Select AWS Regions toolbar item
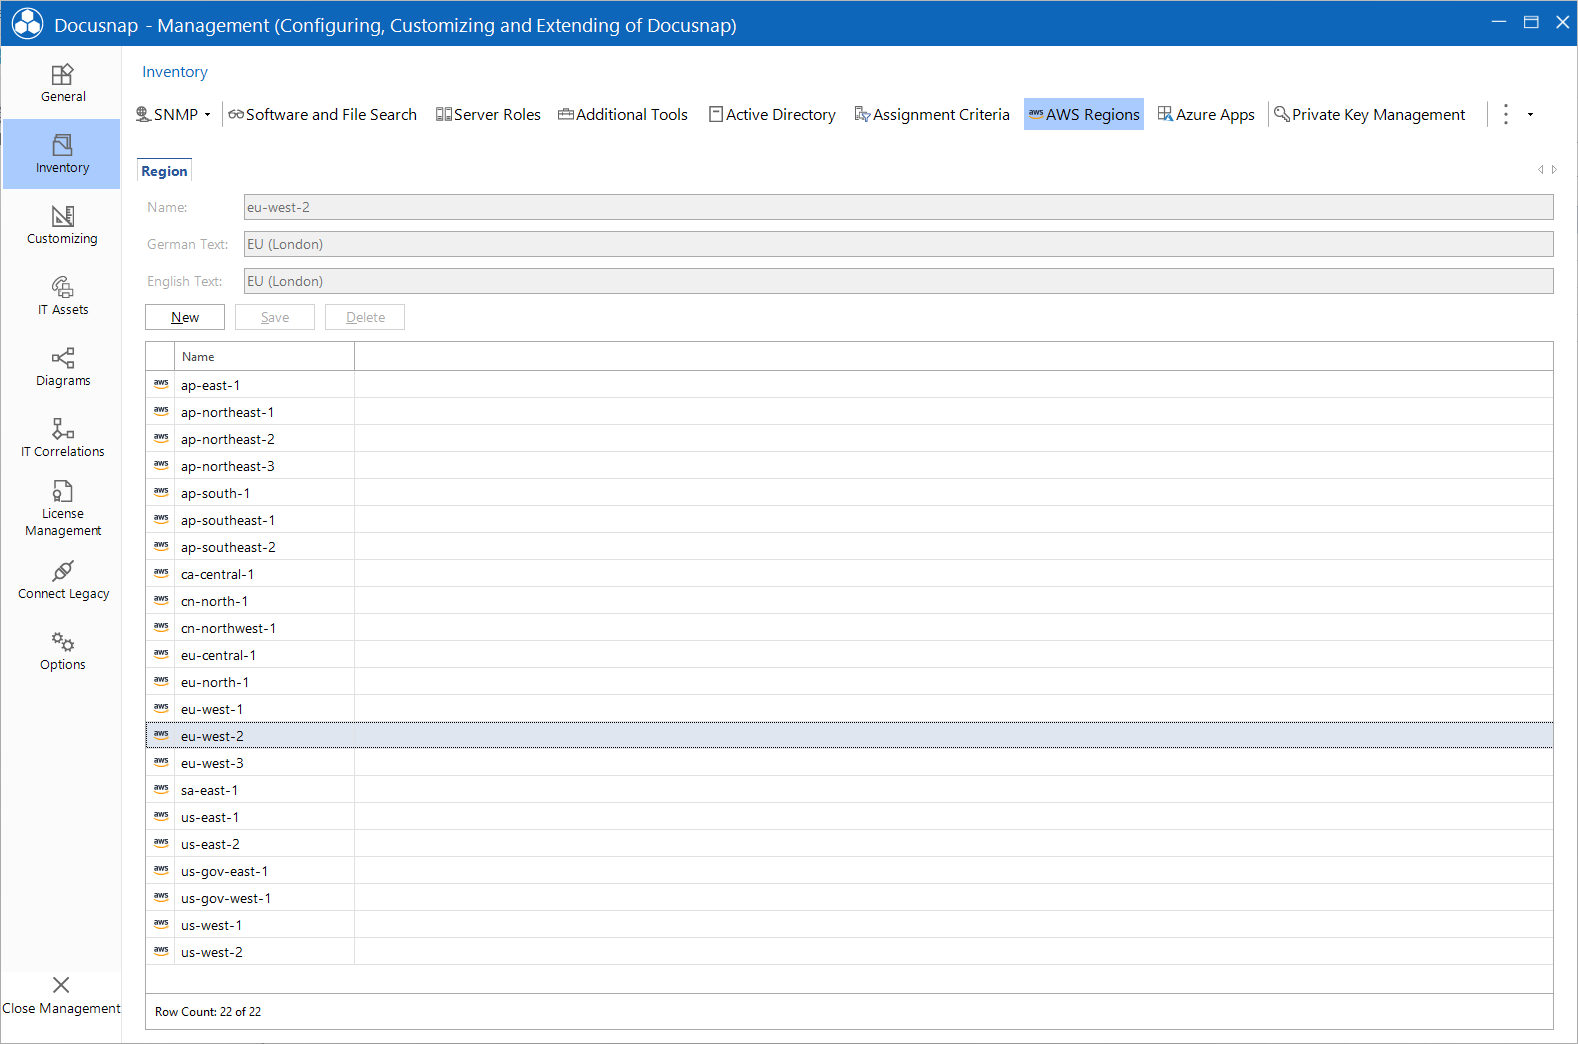 1084,114
